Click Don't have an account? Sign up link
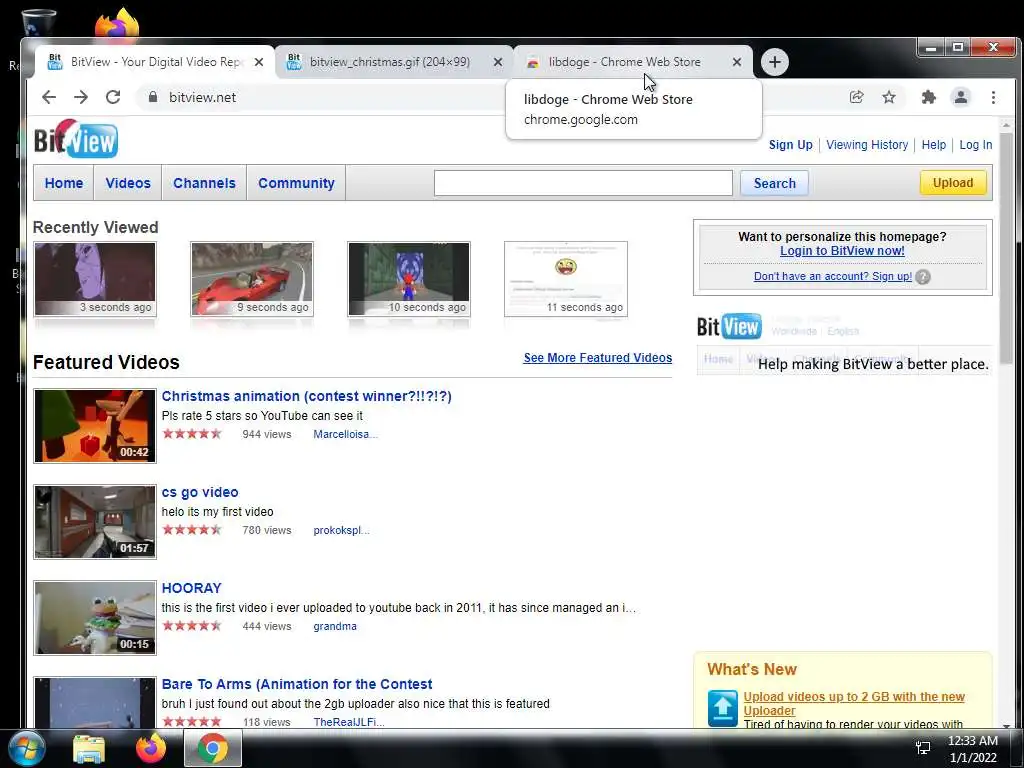 833,276
